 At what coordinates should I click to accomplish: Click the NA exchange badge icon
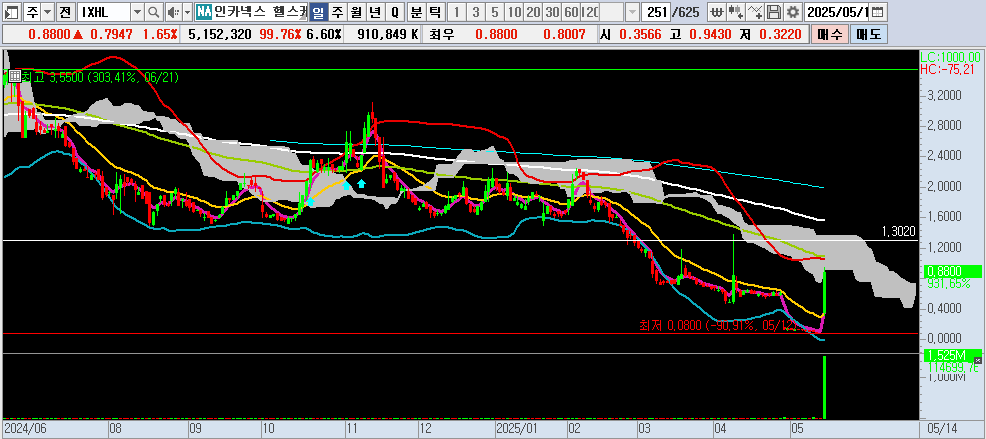[x=203, y=11]
